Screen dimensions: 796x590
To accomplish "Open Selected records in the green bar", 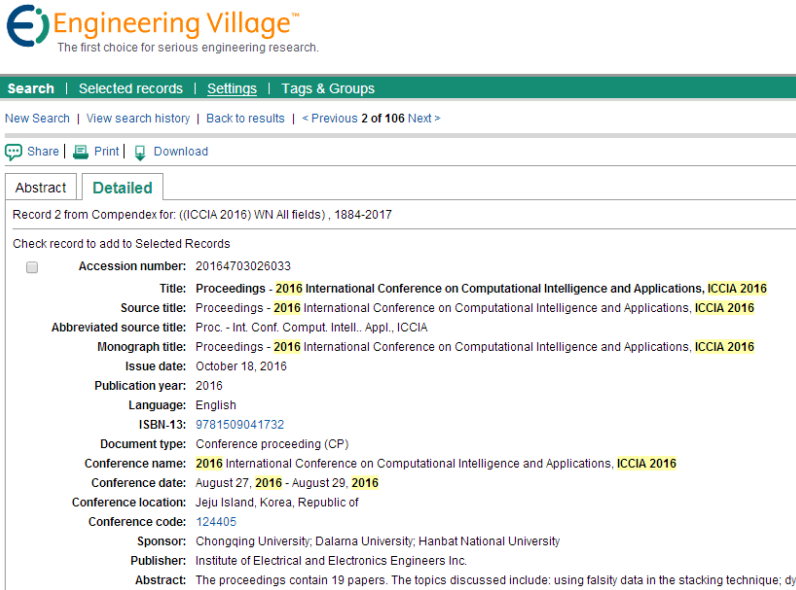I will click(x=130, y=88).
